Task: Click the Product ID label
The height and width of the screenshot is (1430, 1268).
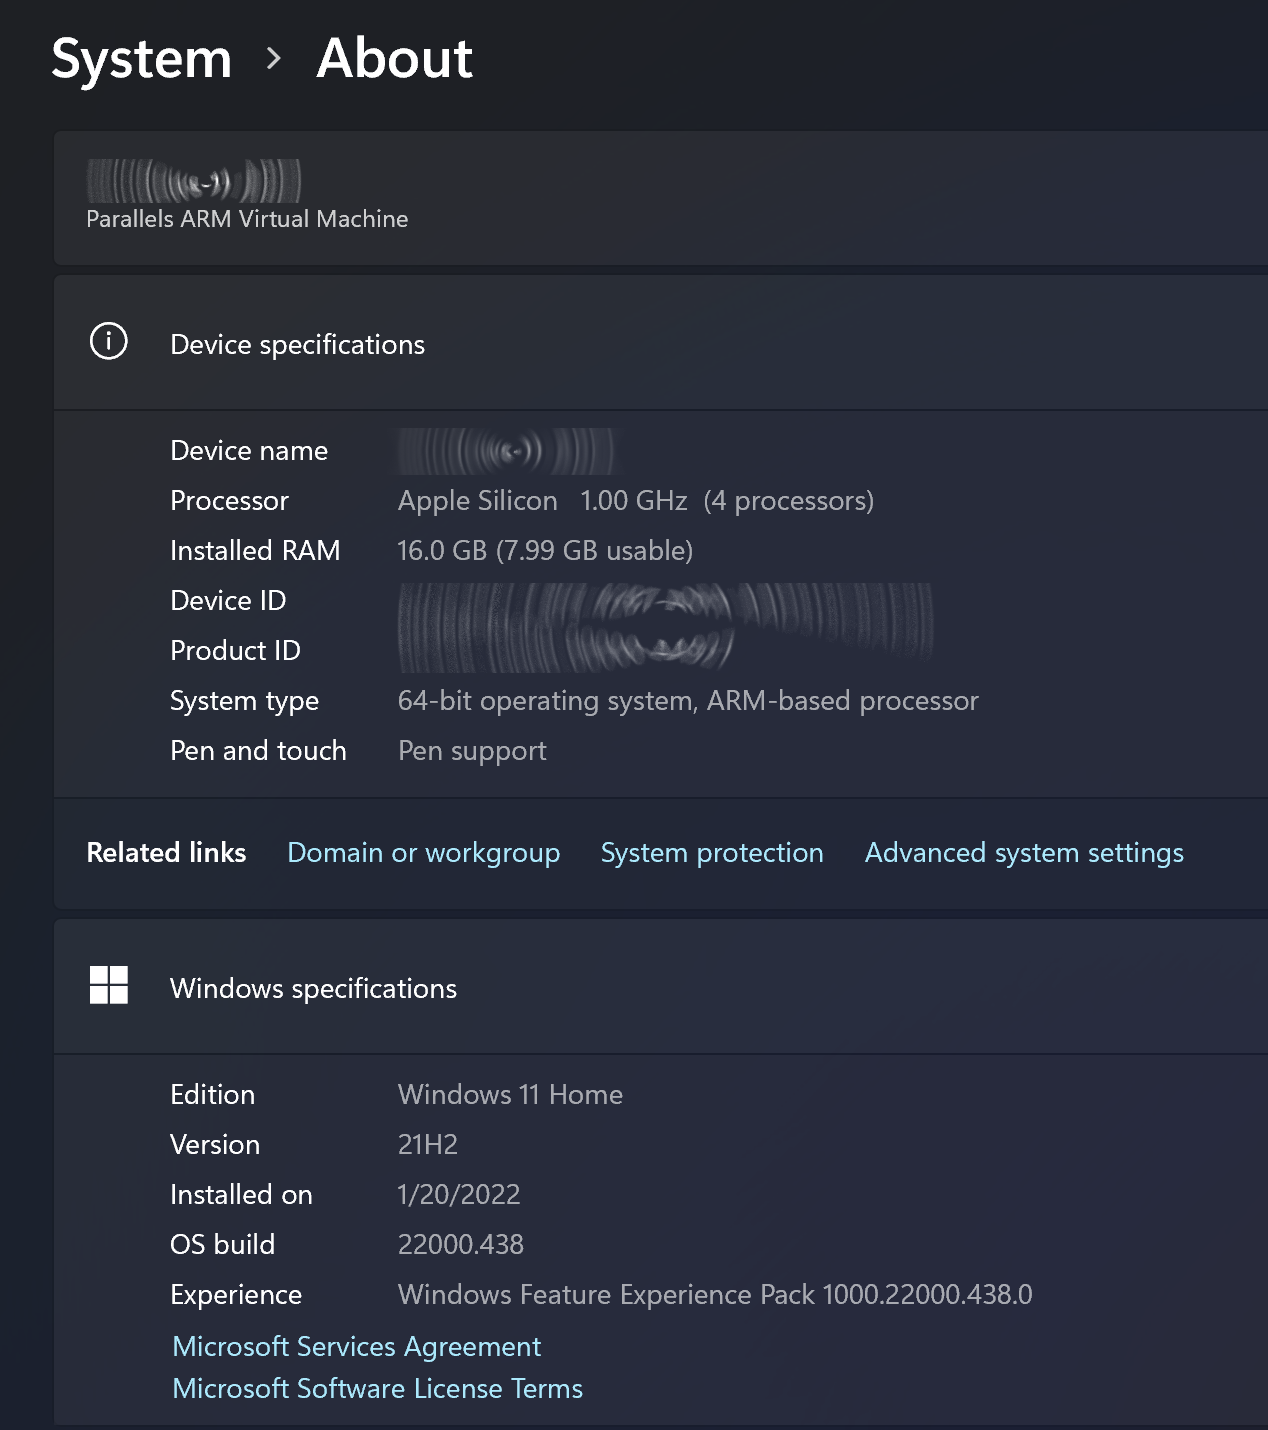Action: pyautogui.click(x=235, y=651)
